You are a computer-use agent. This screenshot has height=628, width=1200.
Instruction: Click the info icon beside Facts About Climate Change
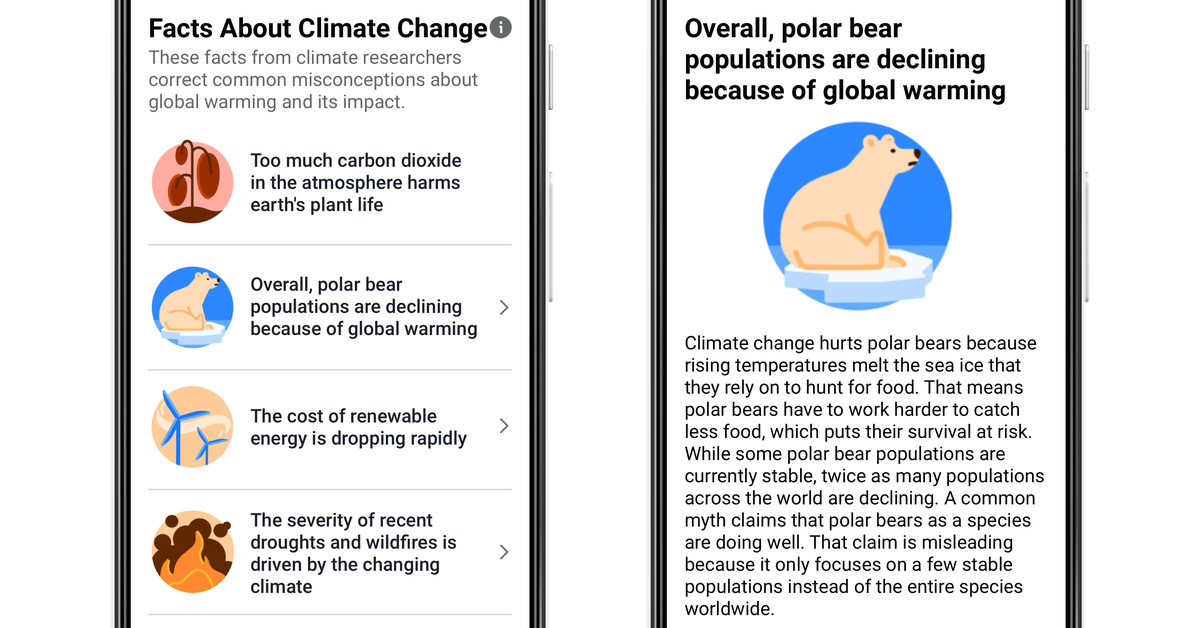coord(501,28)
